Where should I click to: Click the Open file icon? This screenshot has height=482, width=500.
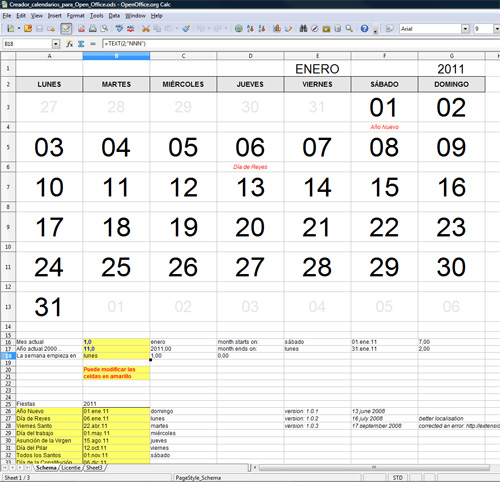coord(28,29)
